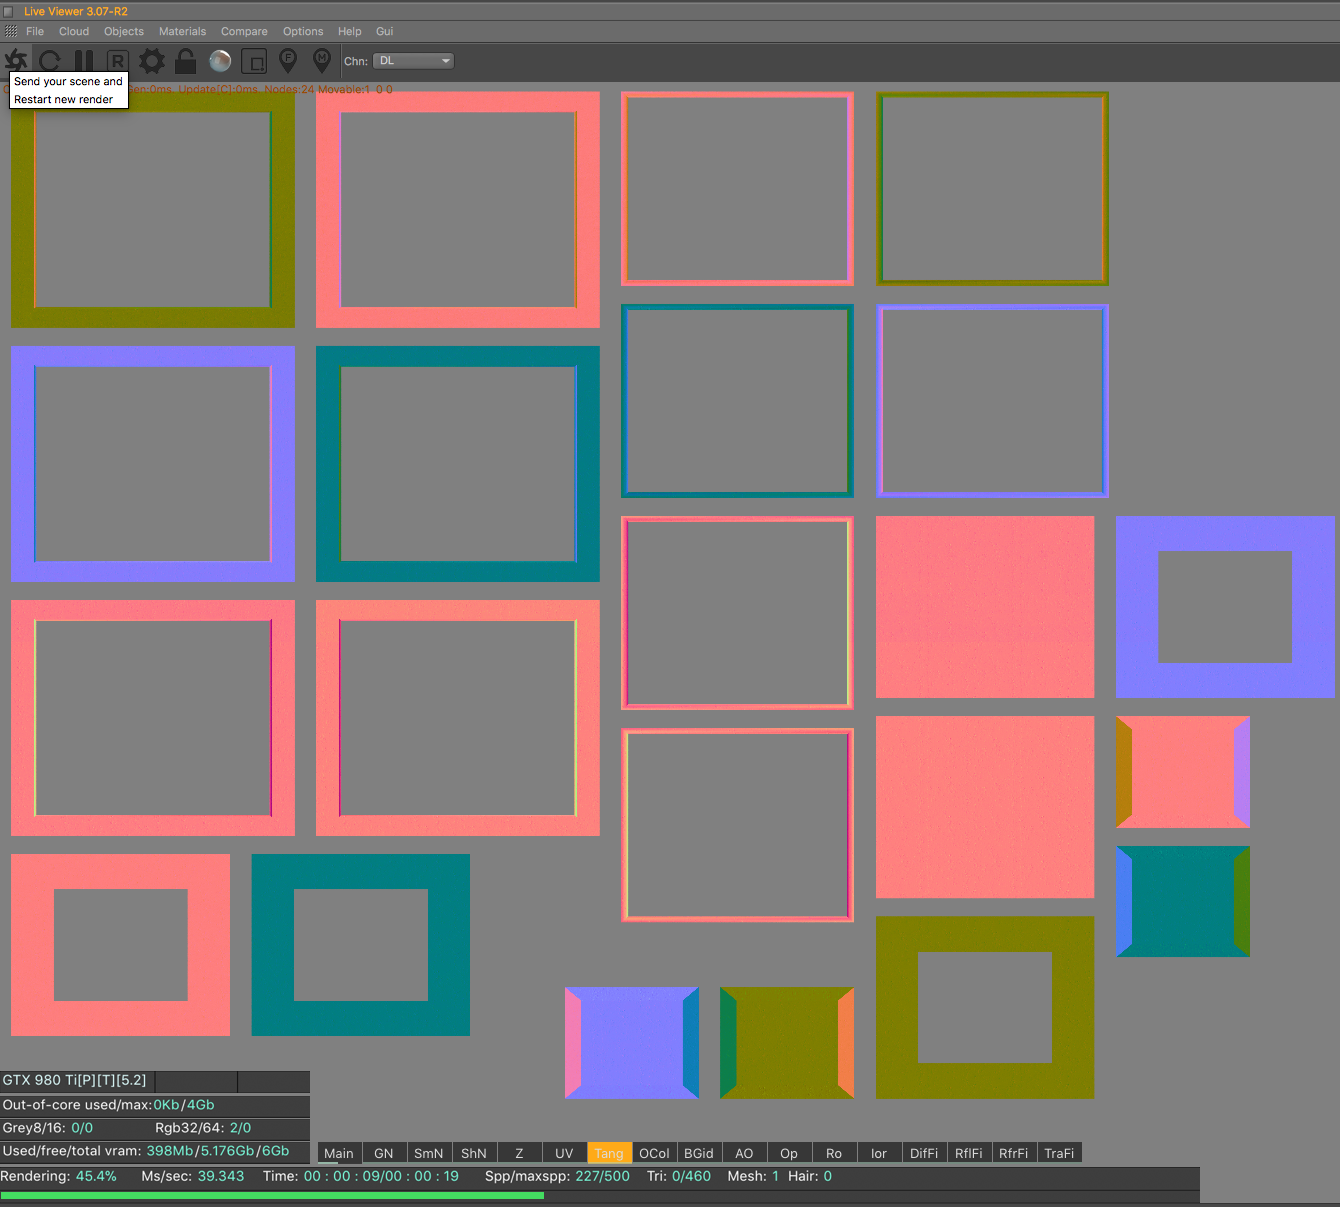Image resolution: width=1340 pixels, height=1207 pixels.
Task: Open the Options menu
Action: point(303,31)
